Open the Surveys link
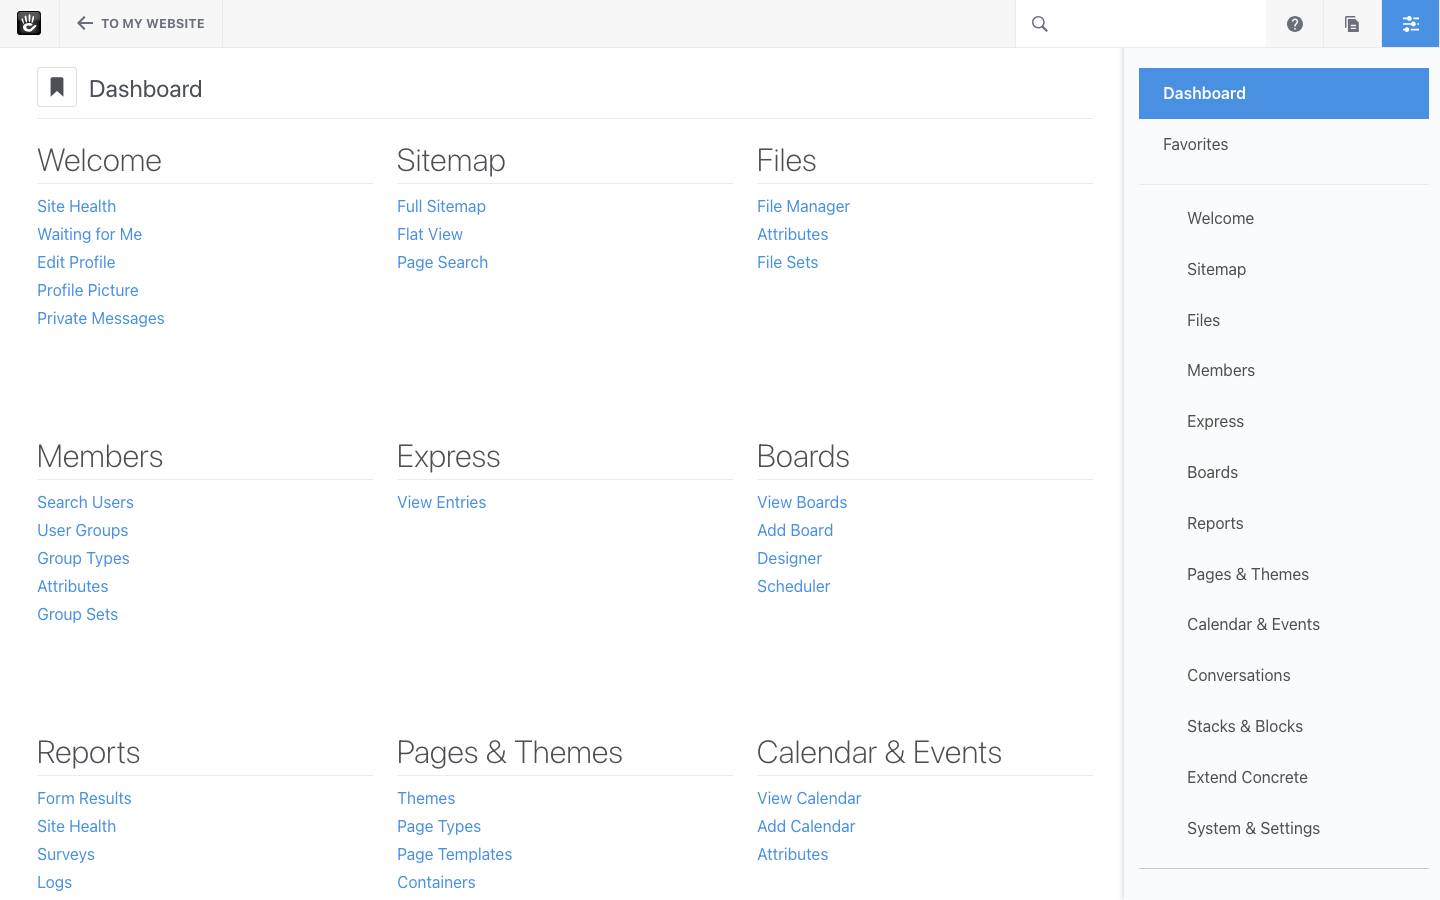 66,854
